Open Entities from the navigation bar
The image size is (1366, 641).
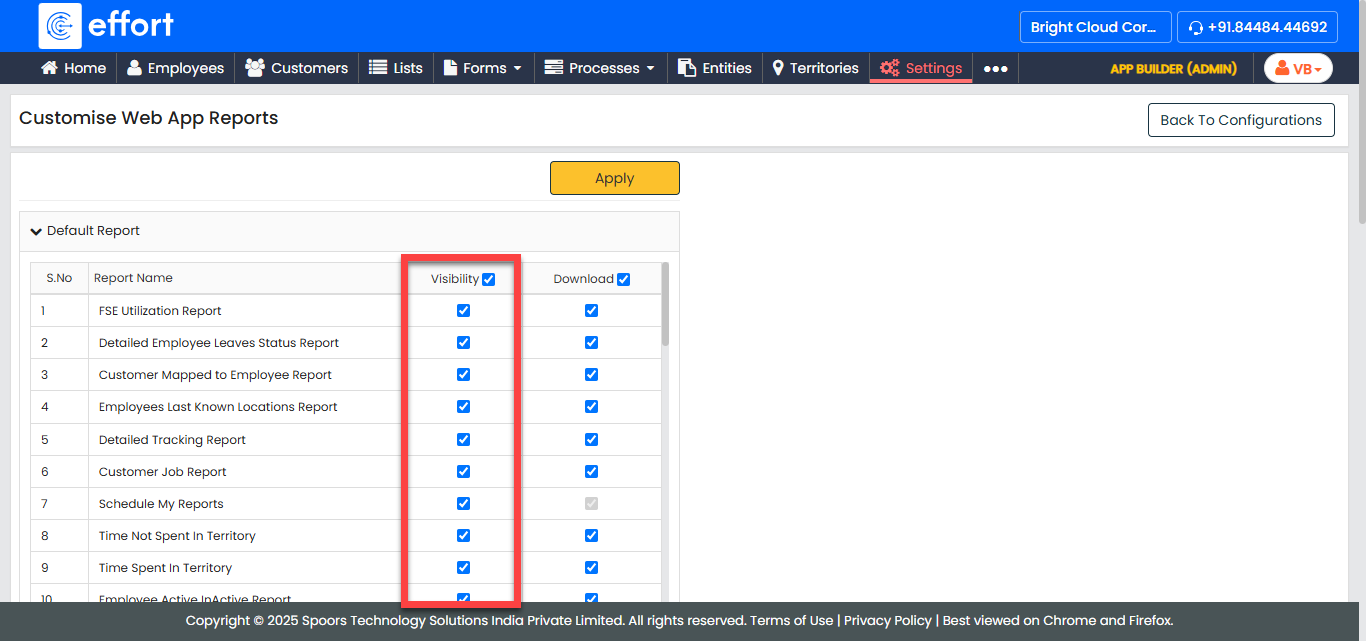[x=714, y=68]
